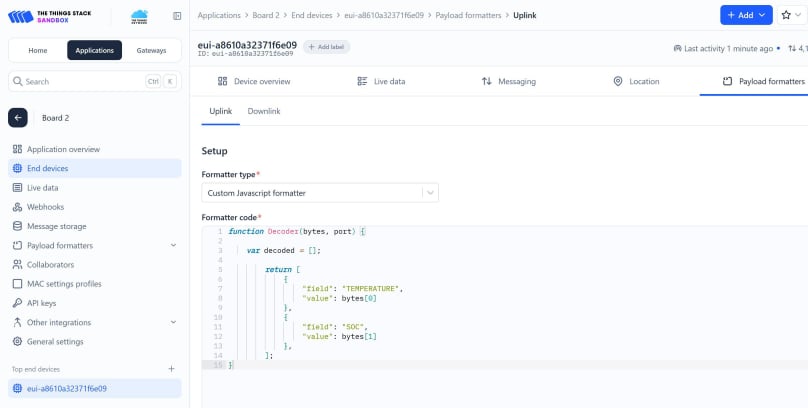
Task: Click Applications in the breadcrumb
Action: point(219,15)
